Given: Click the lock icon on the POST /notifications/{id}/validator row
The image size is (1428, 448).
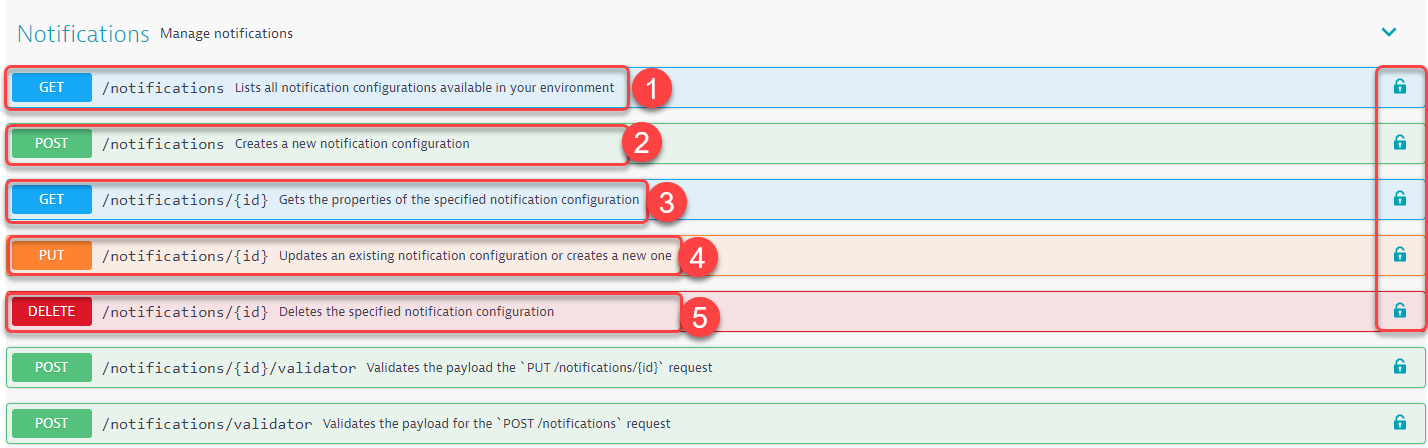Looking at the screenshot, I should [1400, 367].
